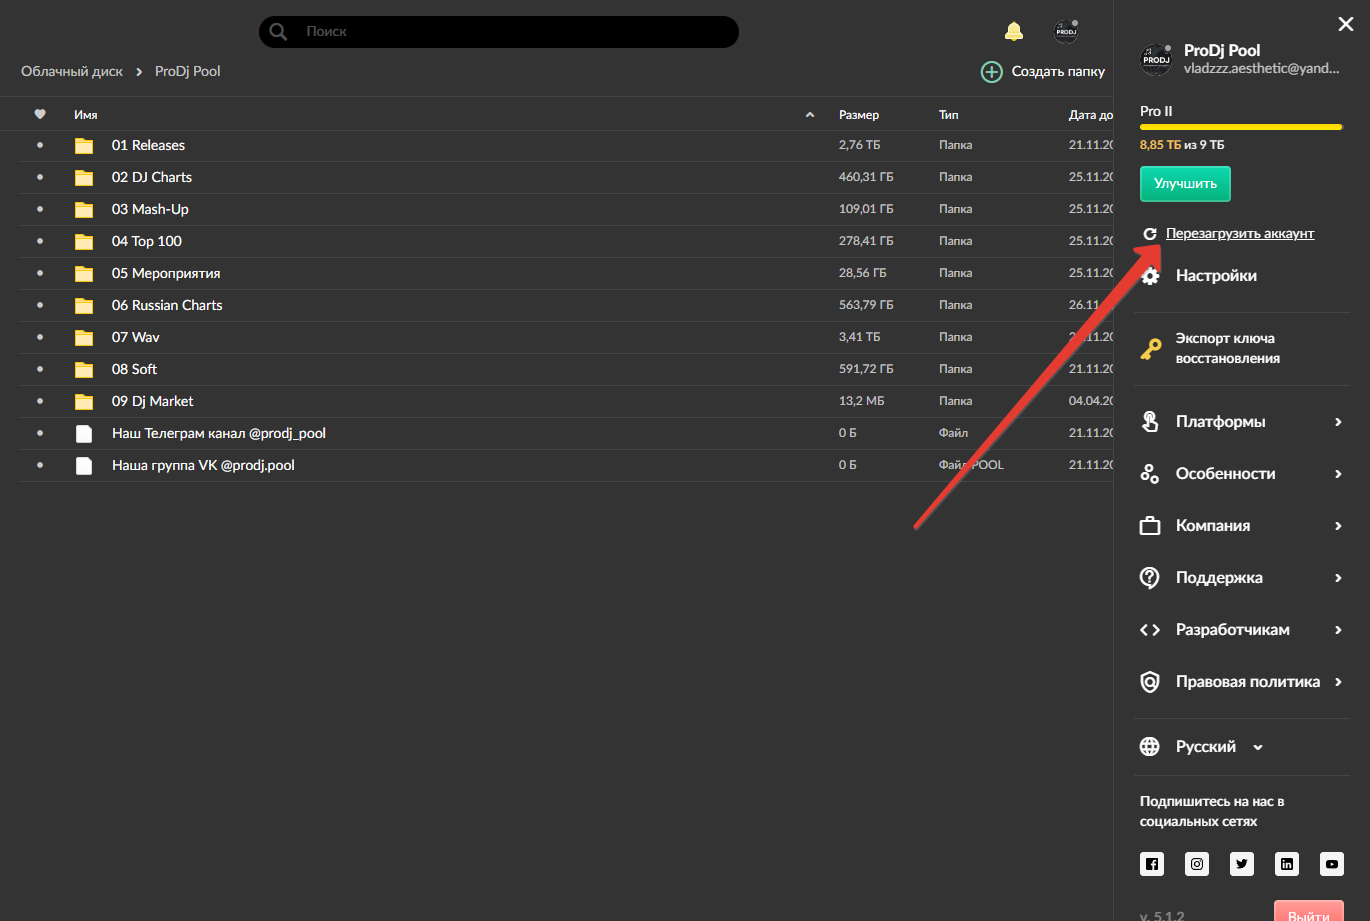Open the Twitter social icon

pos(1242,864)
